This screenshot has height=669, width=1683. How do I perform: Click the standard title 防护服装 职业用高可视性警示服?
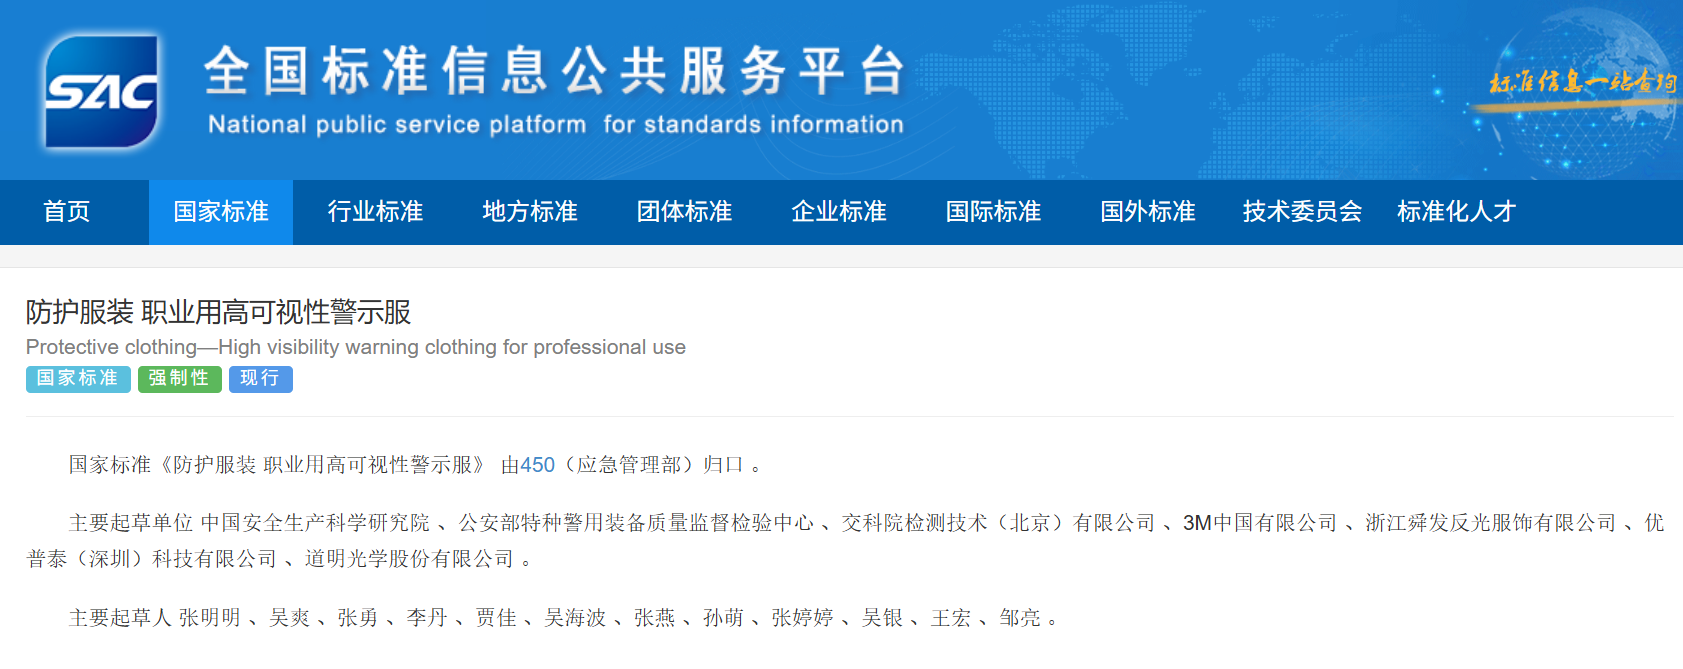tap(218, 312)
